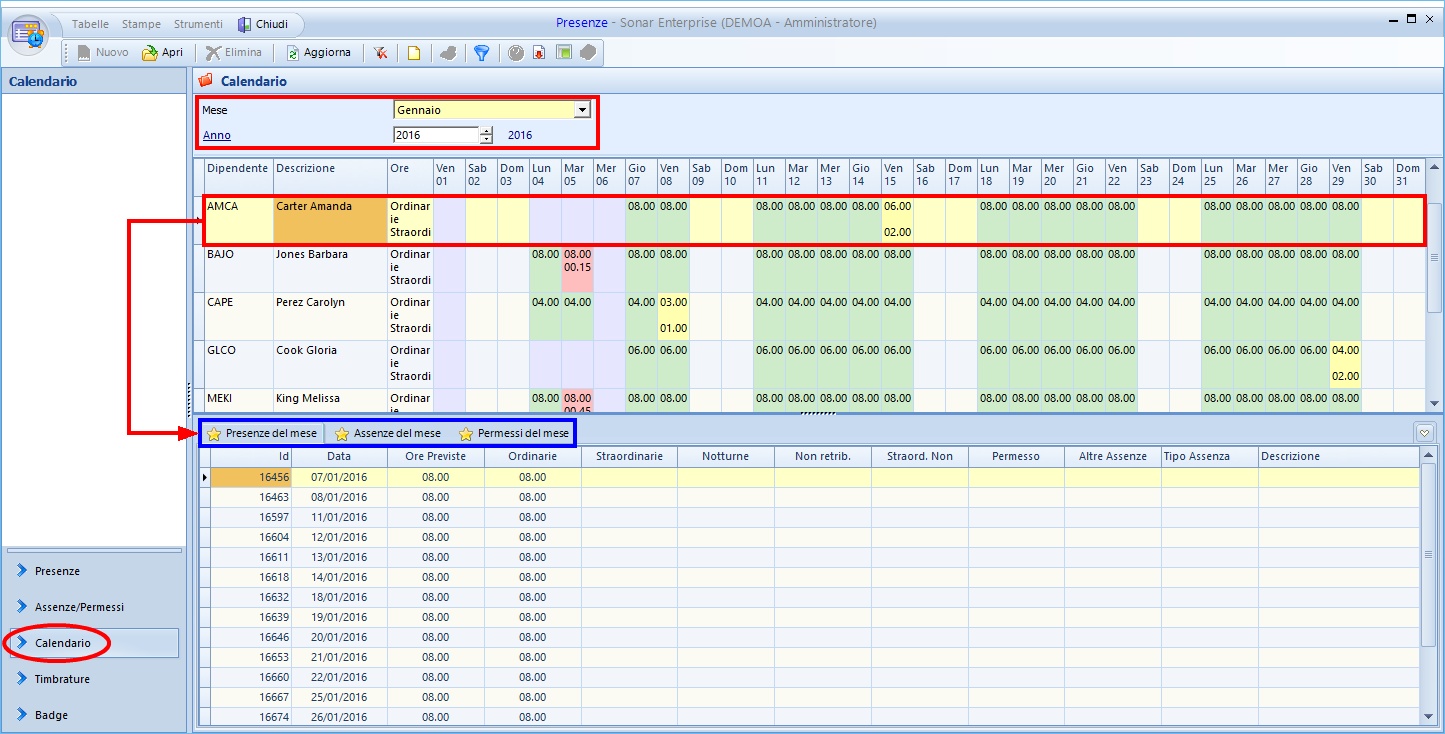Click the red-arrow document export icon
The height and width of the screenshot is (734, 1445).
click(x=539, y=53)
